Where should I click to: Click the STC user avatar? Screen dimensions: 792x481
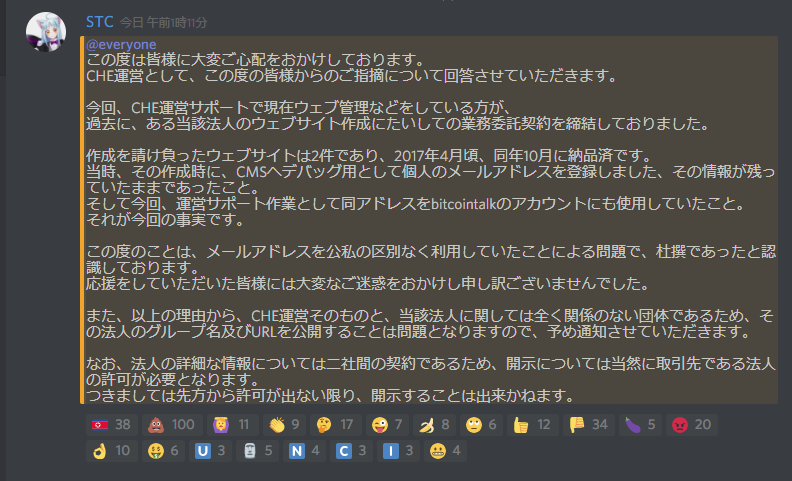(x=46, y=32)
